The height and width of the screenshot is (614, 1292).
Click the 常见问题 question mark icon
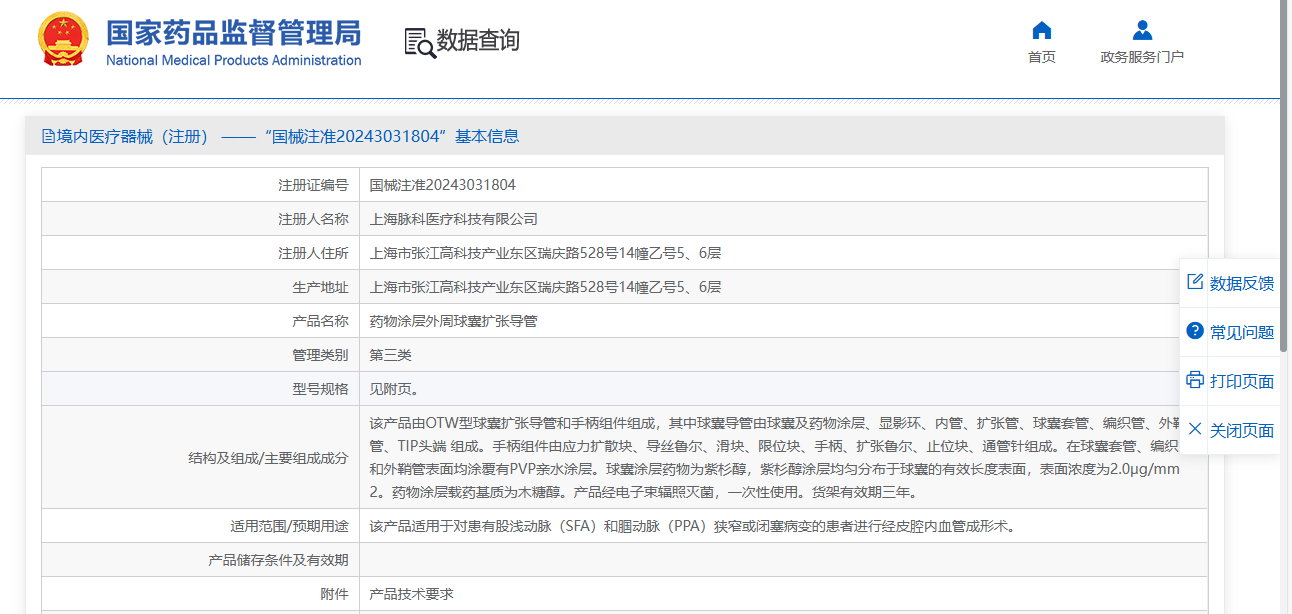(1195, 331)
